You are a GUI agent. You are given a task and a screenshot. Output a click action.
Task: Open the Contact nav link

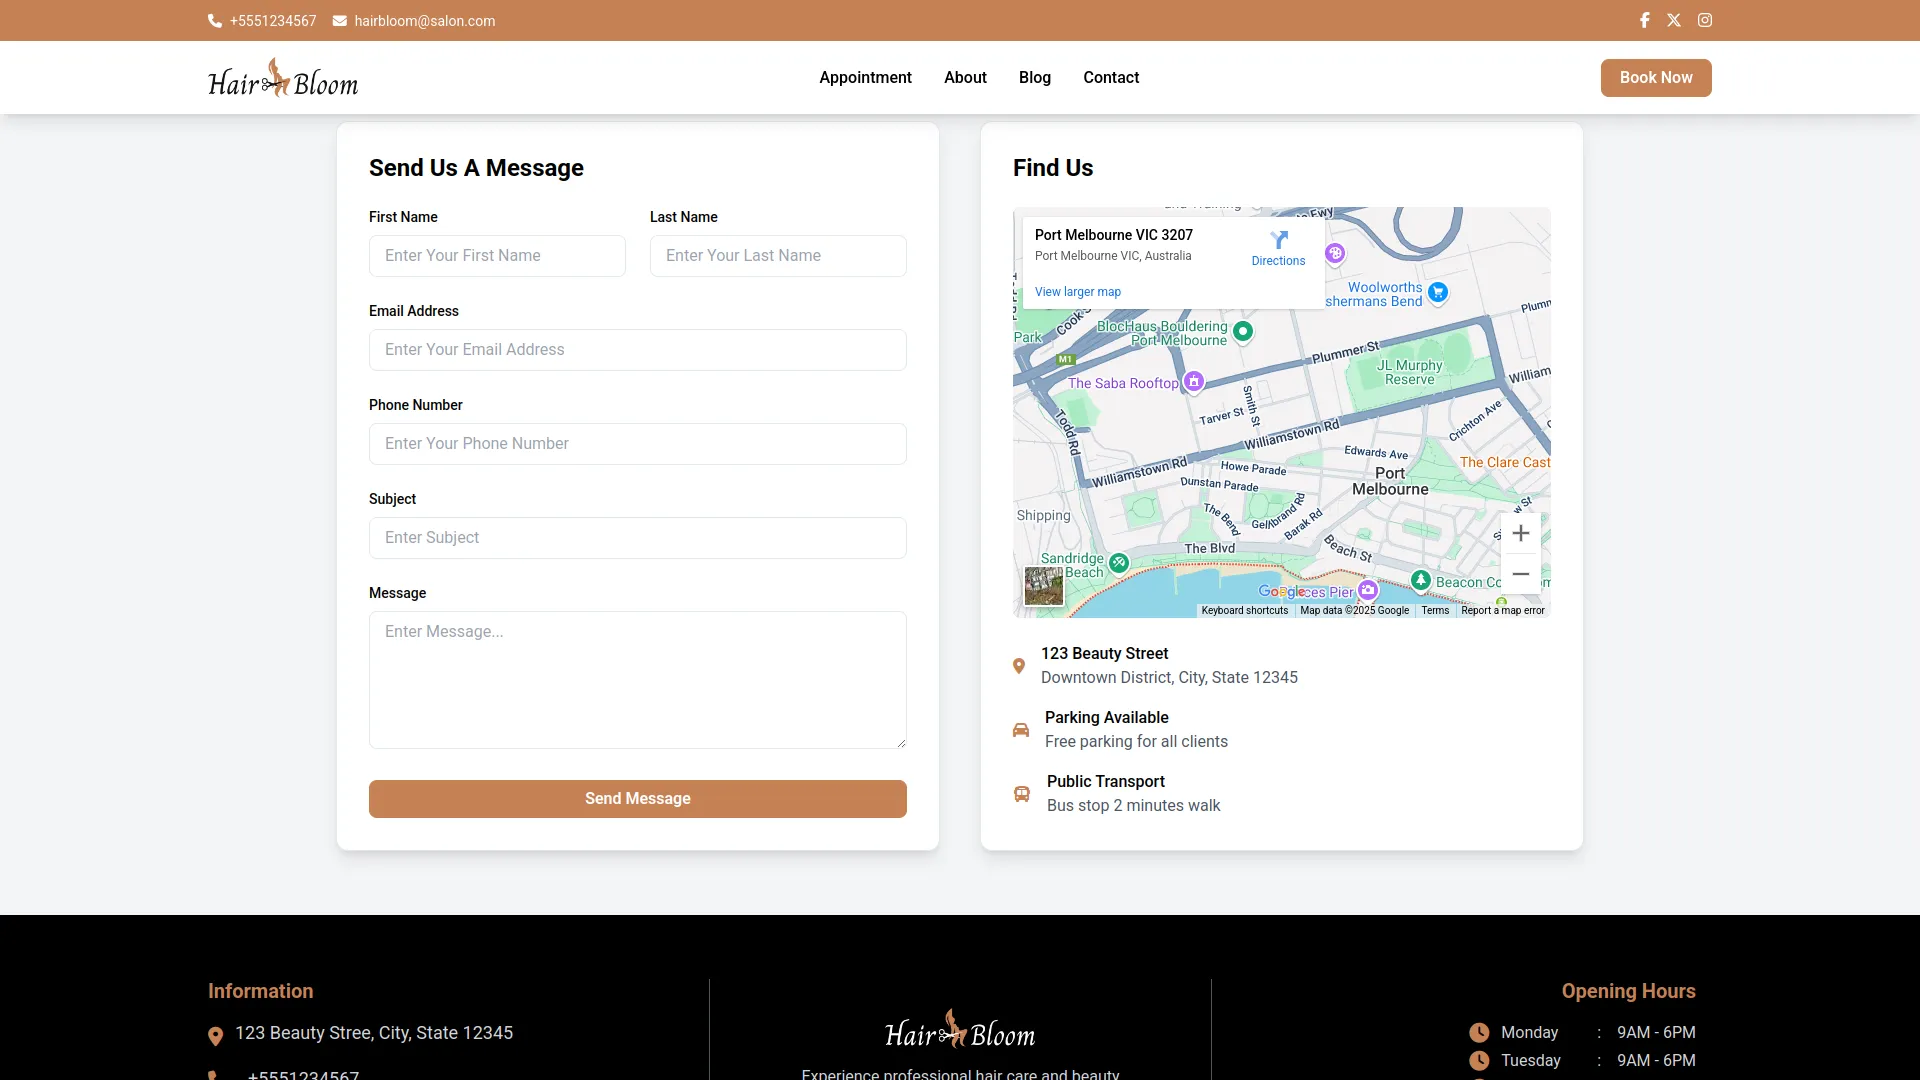(1110, 77)
